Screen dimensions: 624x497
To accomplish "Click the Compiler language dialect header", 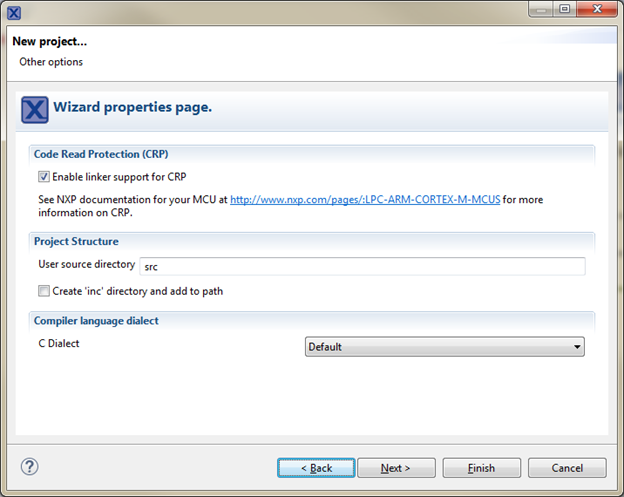I will click(x=96, y=320).
